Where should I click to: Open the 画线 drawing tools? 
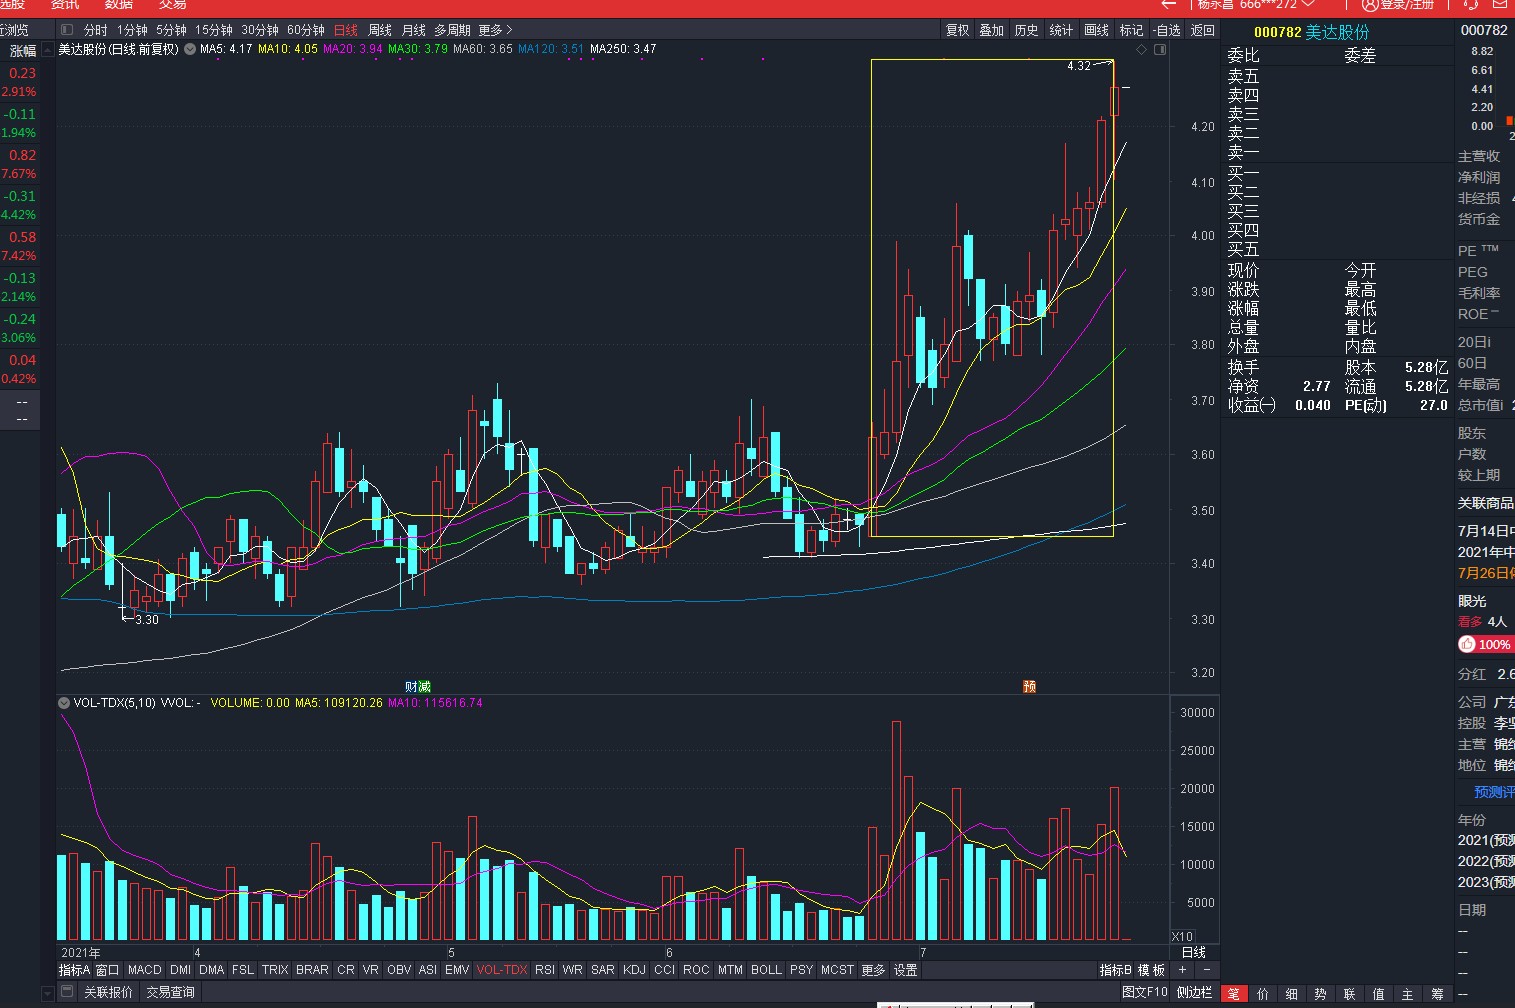1096,30
